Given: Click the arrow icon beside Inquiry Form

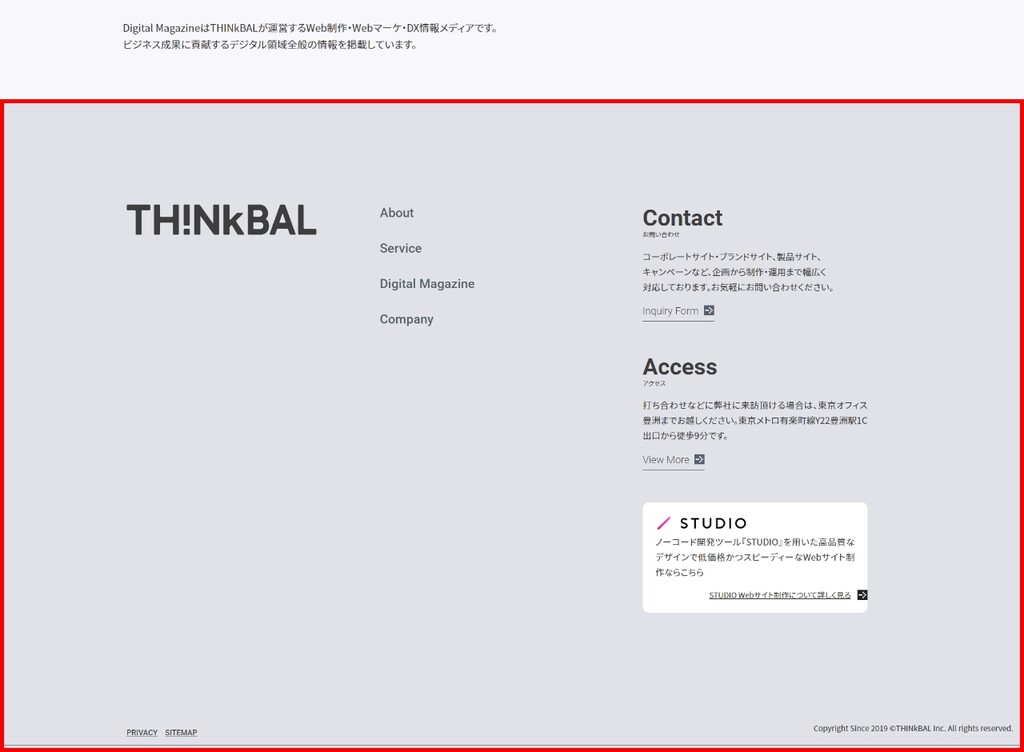Looking at the screenshot, I should tap(709, 311).
